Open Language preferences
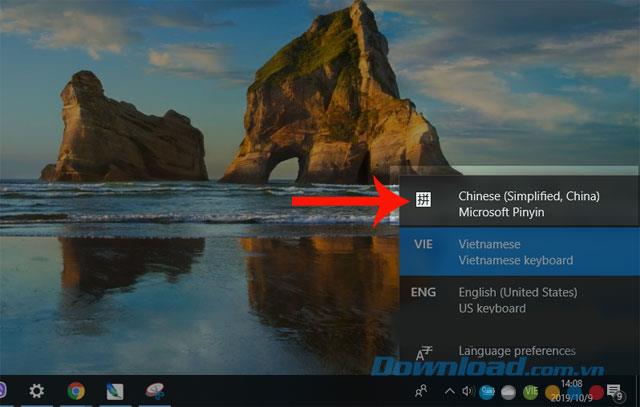Image resolution: width=640 pixels, height=407 pixels. [518, 351]
